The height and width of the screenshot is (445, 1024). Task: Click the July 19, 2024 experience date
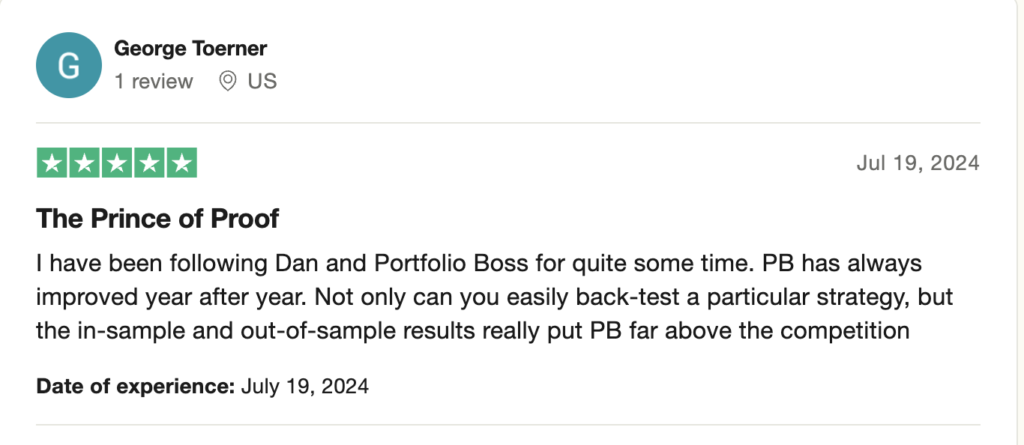(305, 386)
